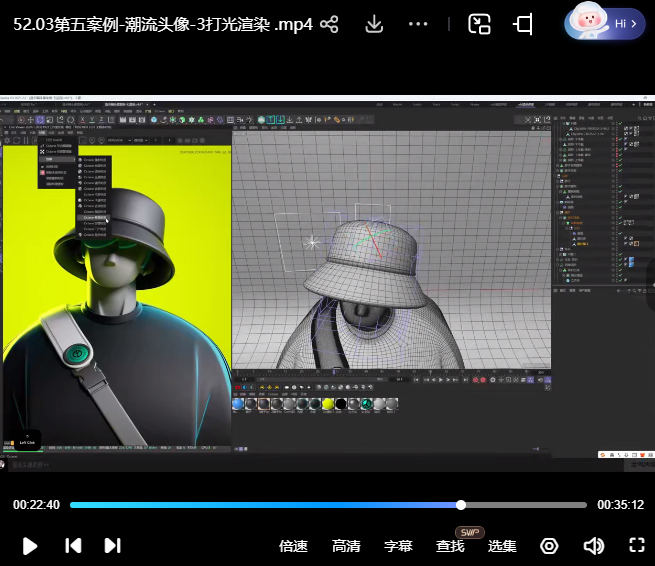The width and height of the screenshot is (655, 566).
Task: Open the Hi assistant avatar button
Action: click(x=604, y=23)
